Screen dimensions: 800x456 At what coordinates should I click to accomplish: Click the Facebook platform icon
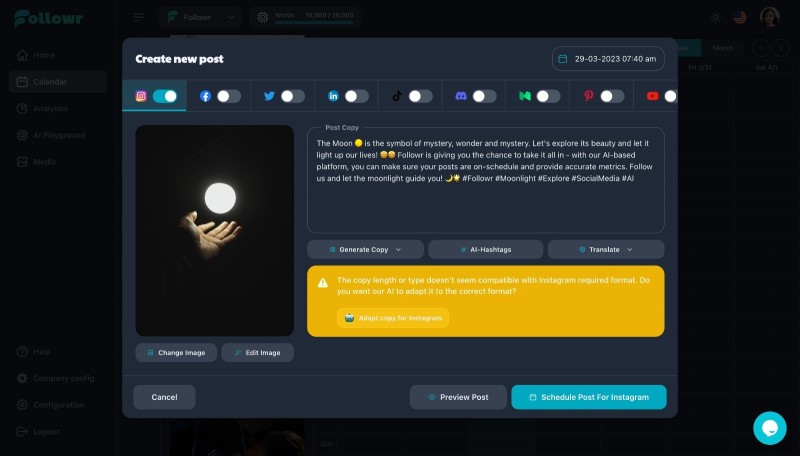point(205,96)
